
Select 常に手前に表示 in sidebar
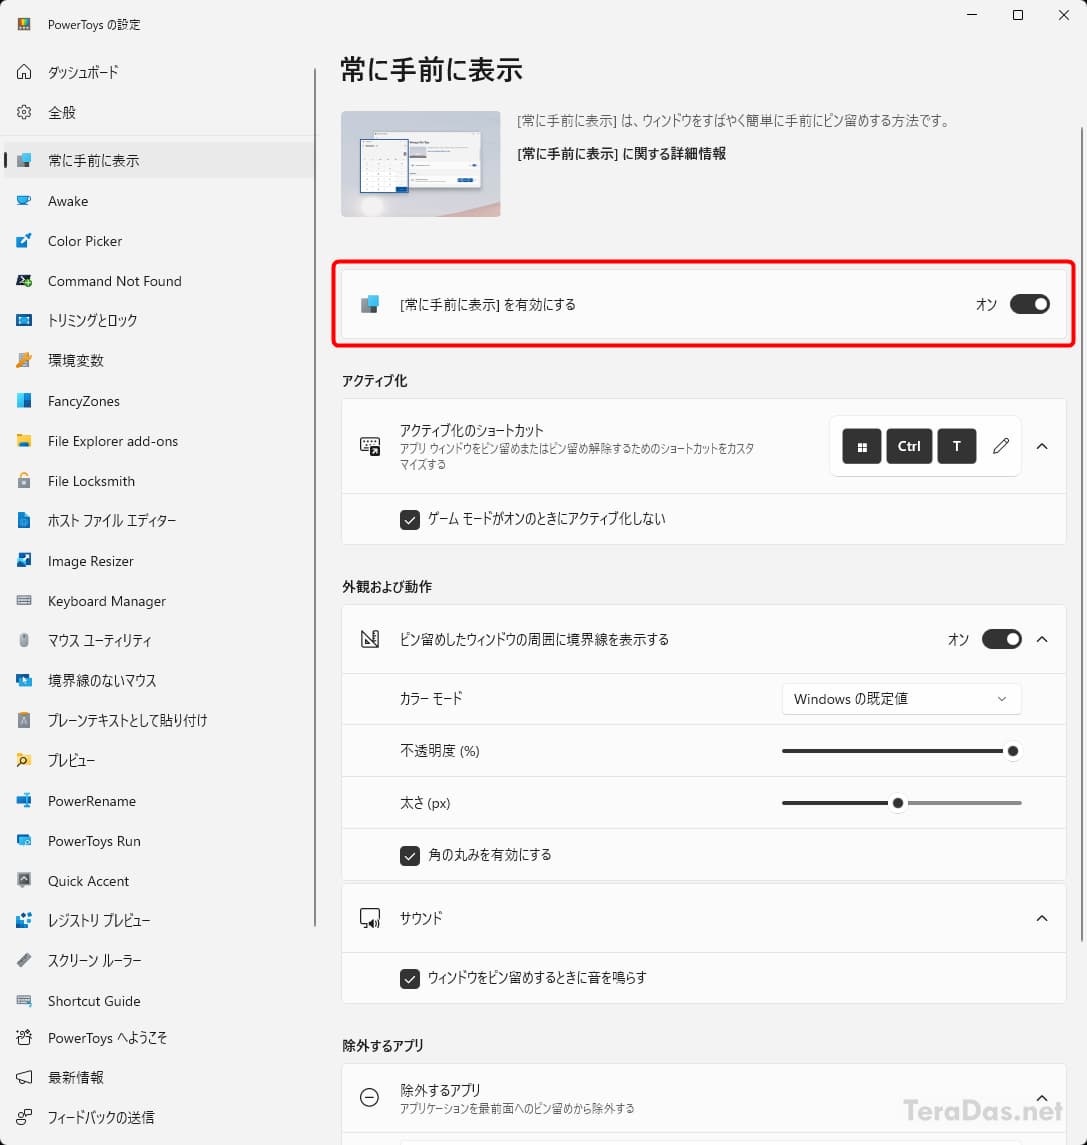click(158, 160)
